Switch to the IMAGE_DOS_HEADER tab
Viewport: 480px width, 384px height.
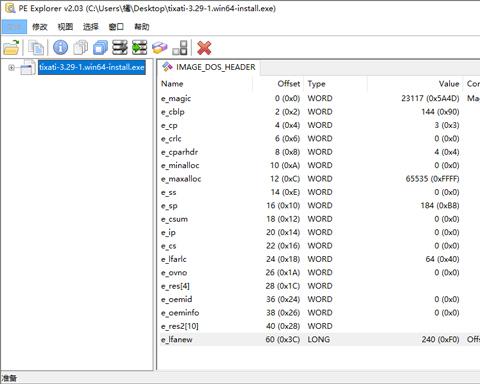[x=209, y=67]
